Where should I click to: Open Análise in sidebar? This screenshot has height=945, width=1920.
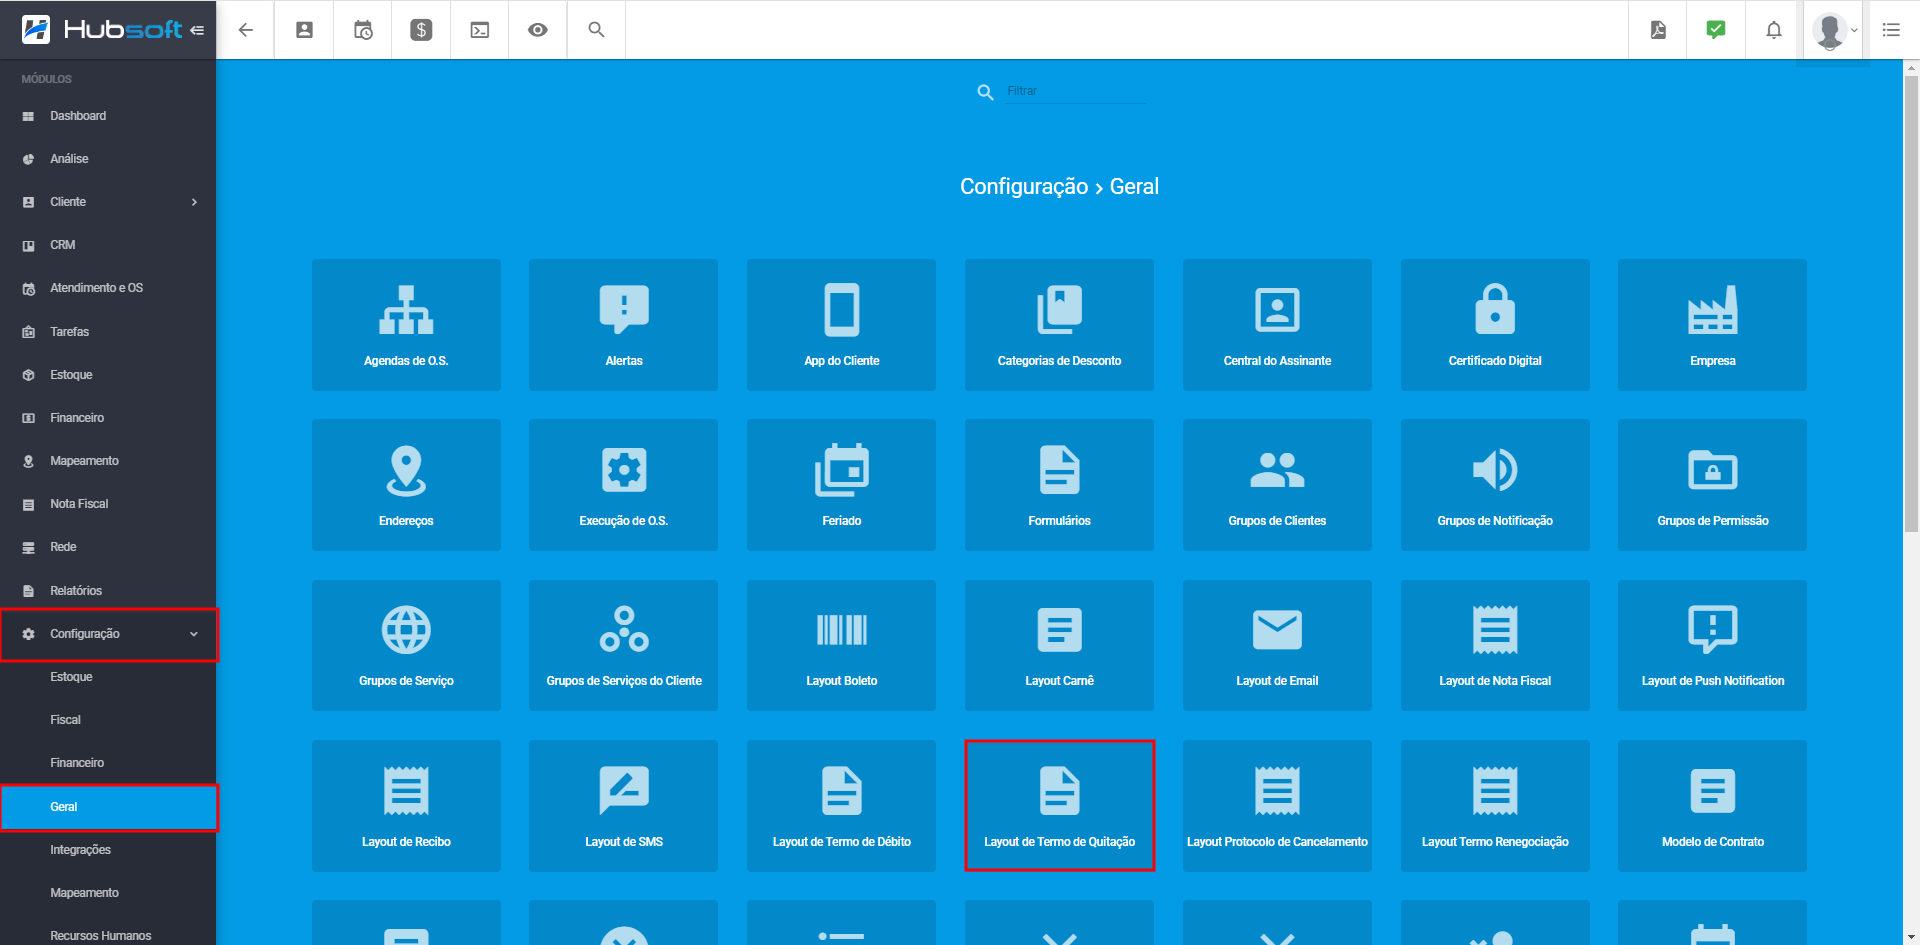pos(108,159)
